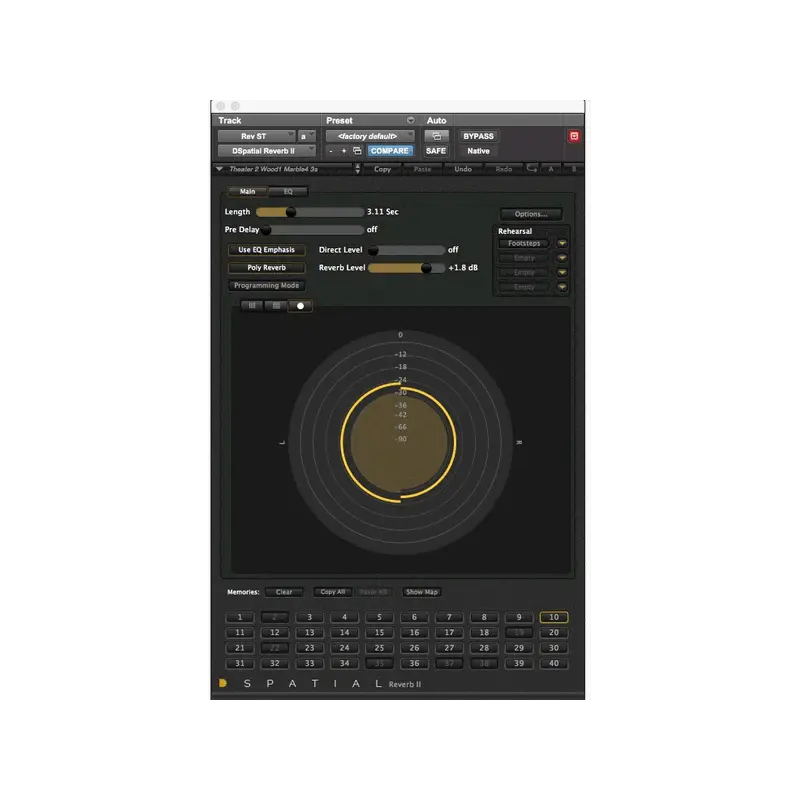Select the A comparison slot

[551, 169]
